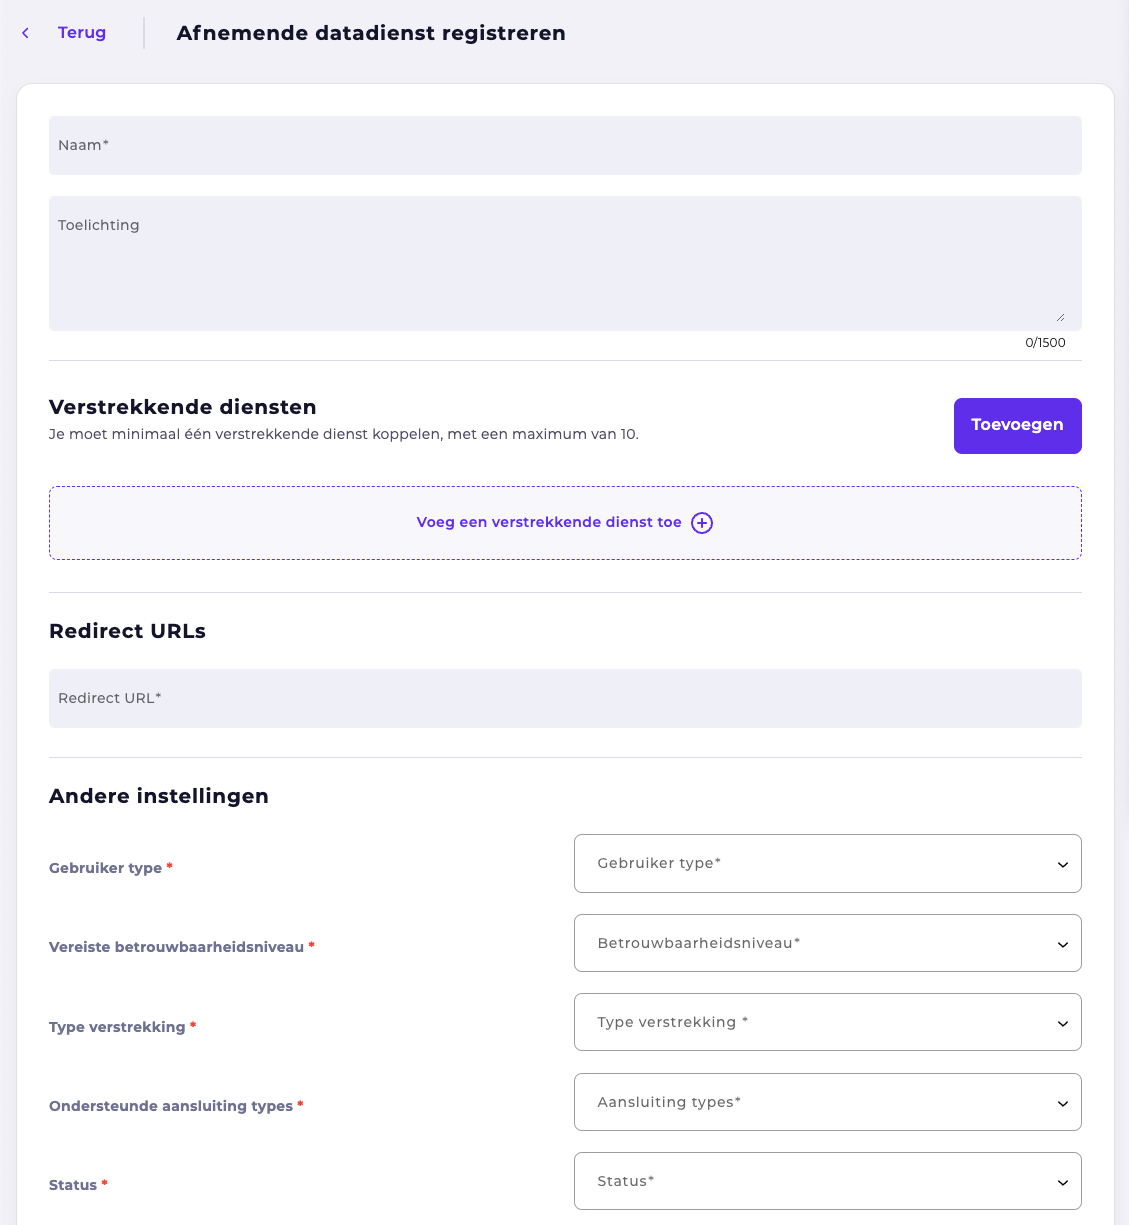Open the Status select field
The width and height of the screenshot is (1129, 1225).
[828, 1181]
